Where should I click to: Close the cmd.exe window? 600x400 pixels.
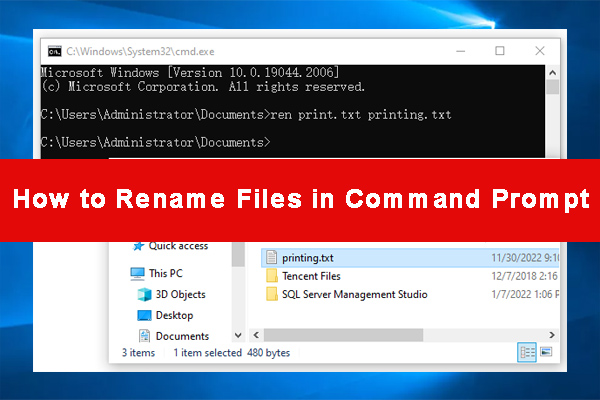pyautogui.click(x=540, y=51)
